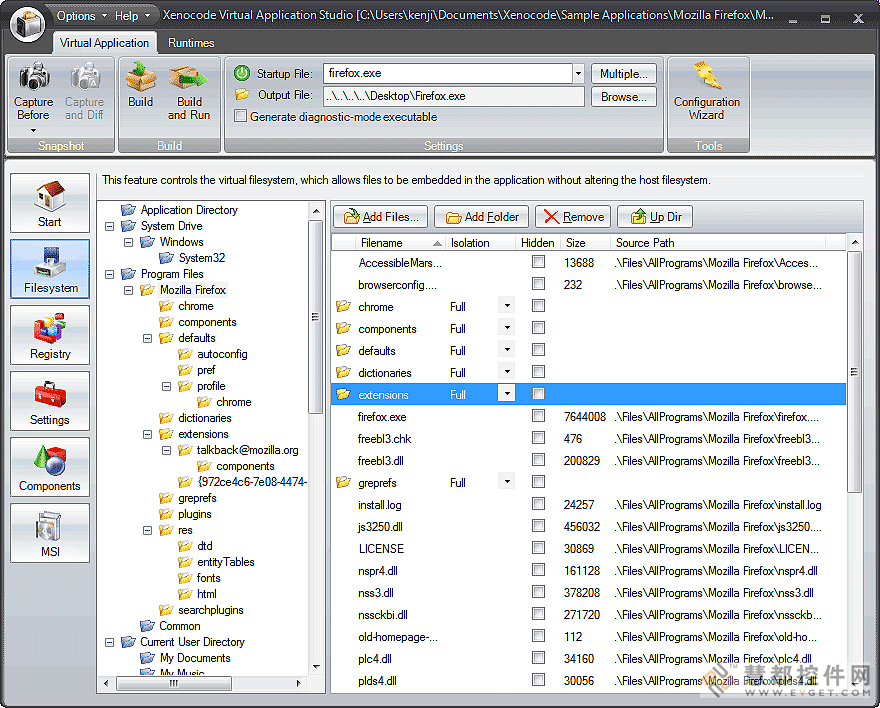880x708 pixels.
Task: Click the Add Folder button
Action: [482, 217]
